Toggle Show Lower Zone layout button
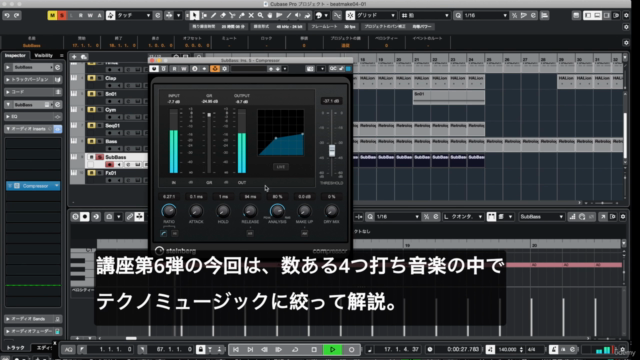The width and height of the screenshot is (640, 360). 597,16
